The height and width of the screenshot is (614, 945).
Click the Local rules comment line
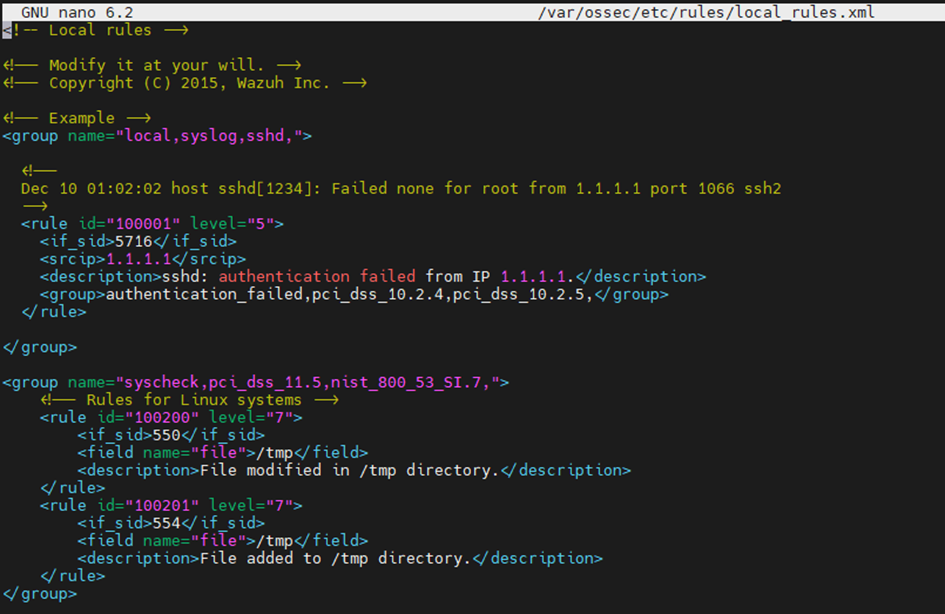pos(80,30)
